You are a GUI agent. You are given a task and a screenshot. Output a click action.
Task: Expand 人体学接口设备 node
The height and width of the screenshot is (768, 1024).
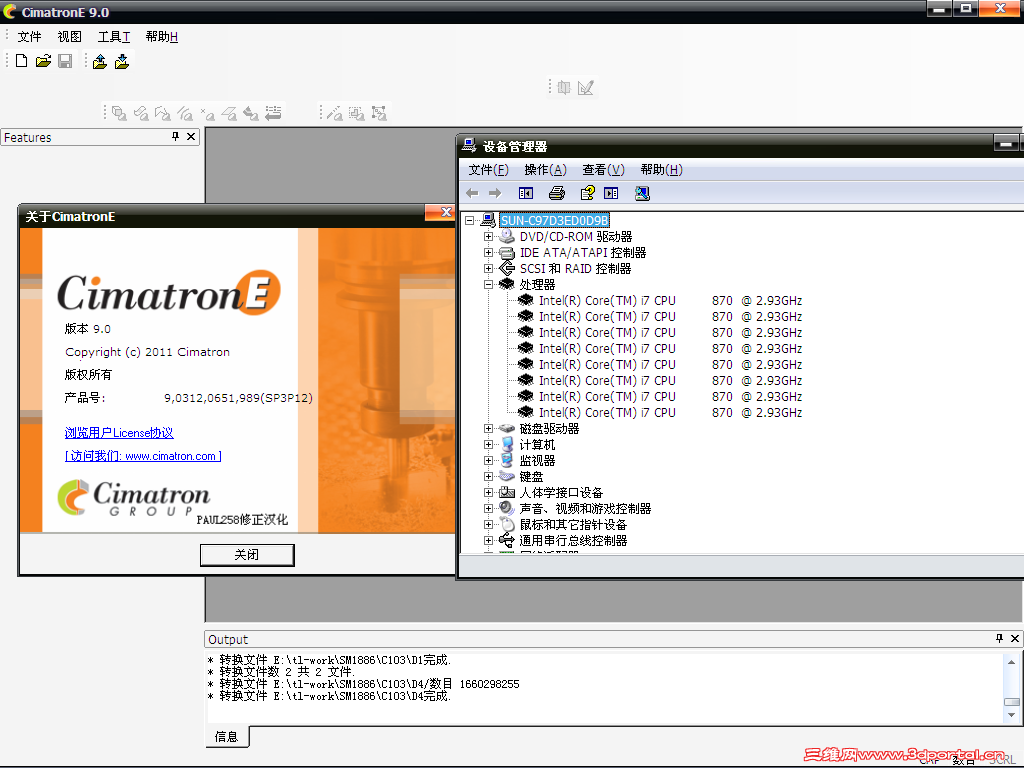(488, 492)
